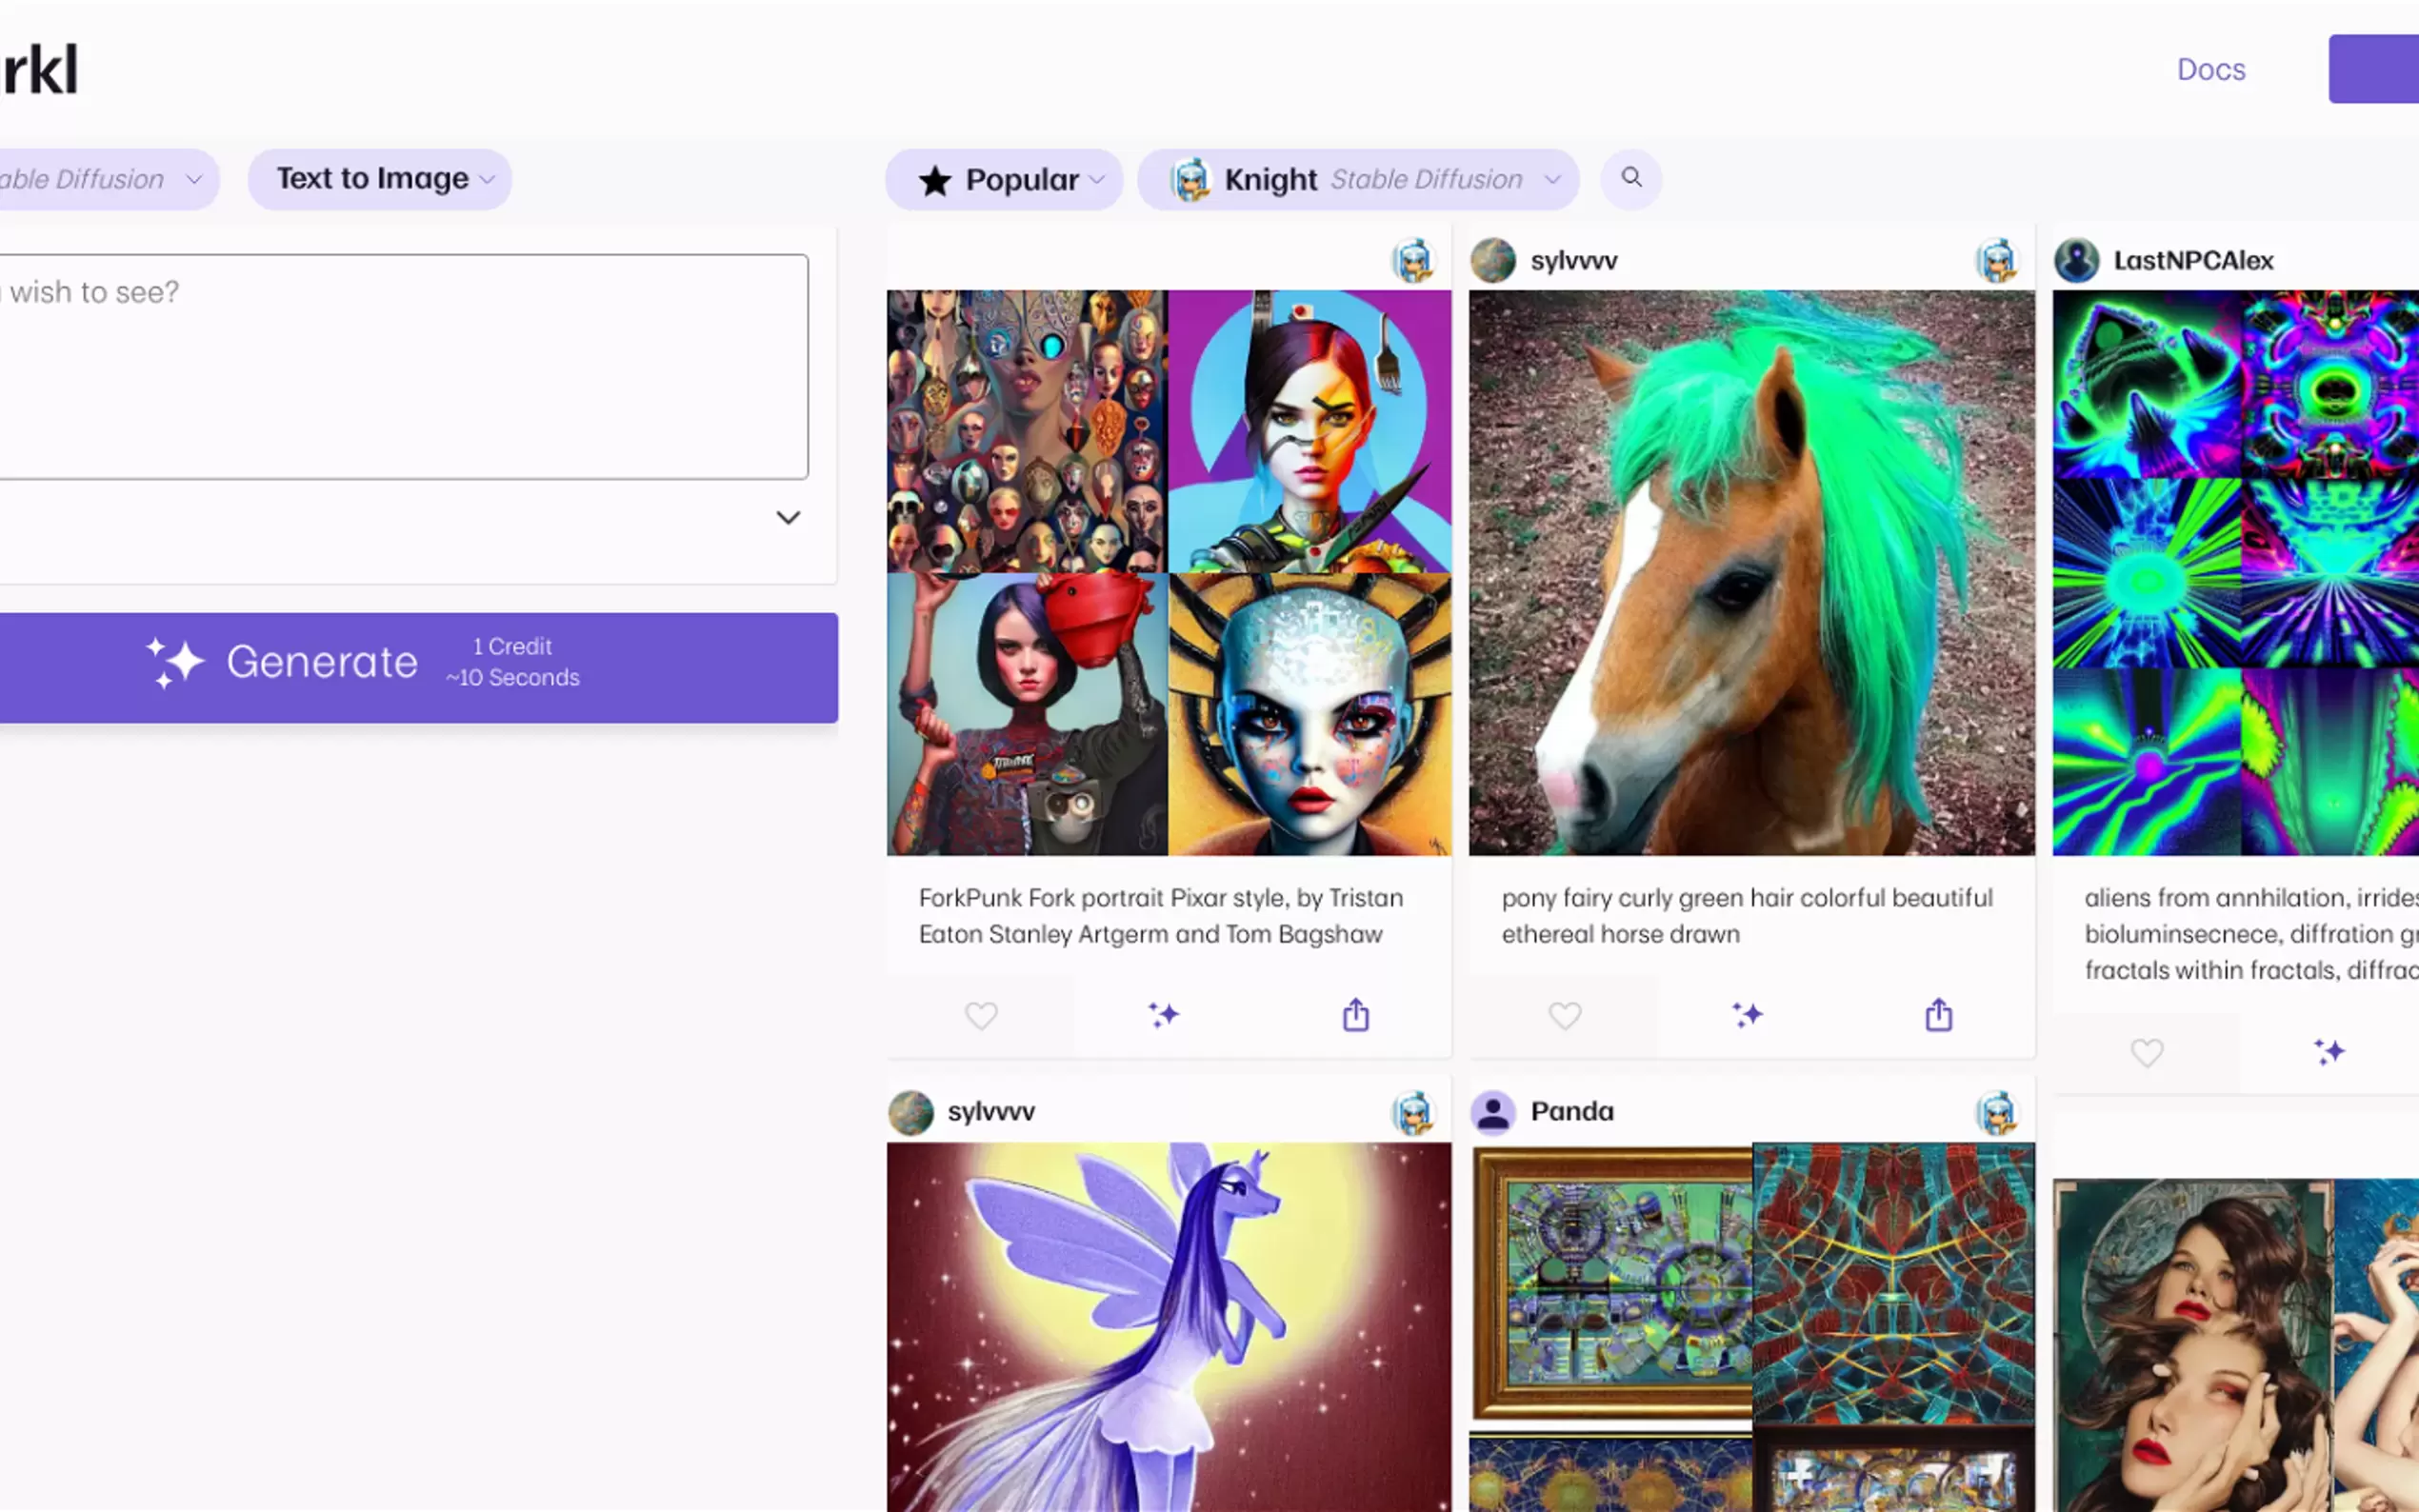Click the prompt text input box

tap(400, 366)
